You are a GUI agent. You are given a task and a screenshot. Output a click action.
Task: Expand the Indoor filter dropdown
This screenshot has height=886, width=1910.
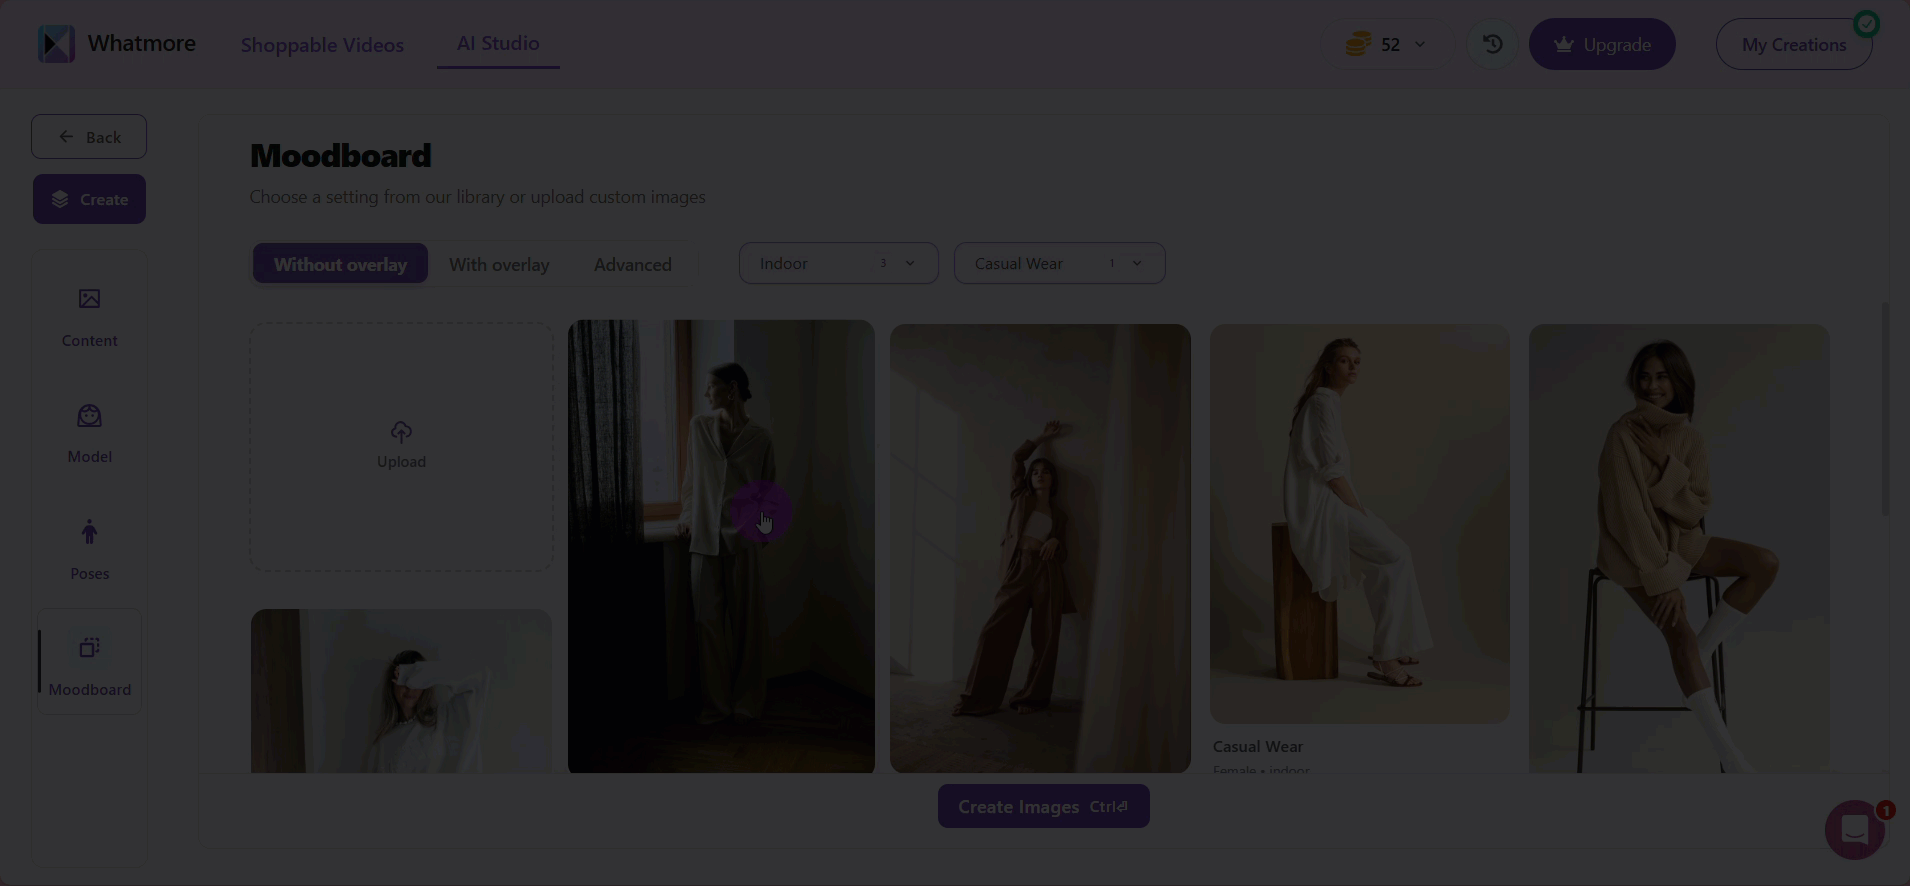(x=838, y=263)
